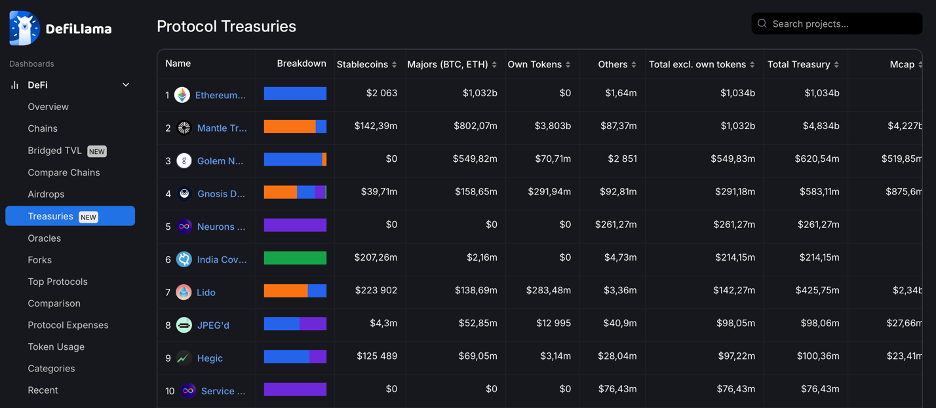Collapse the DeFi sidebar section chevron
Image resolution: width=936 pixels, height=408 pixels.
pyautogui.click(x=126, y=85)
